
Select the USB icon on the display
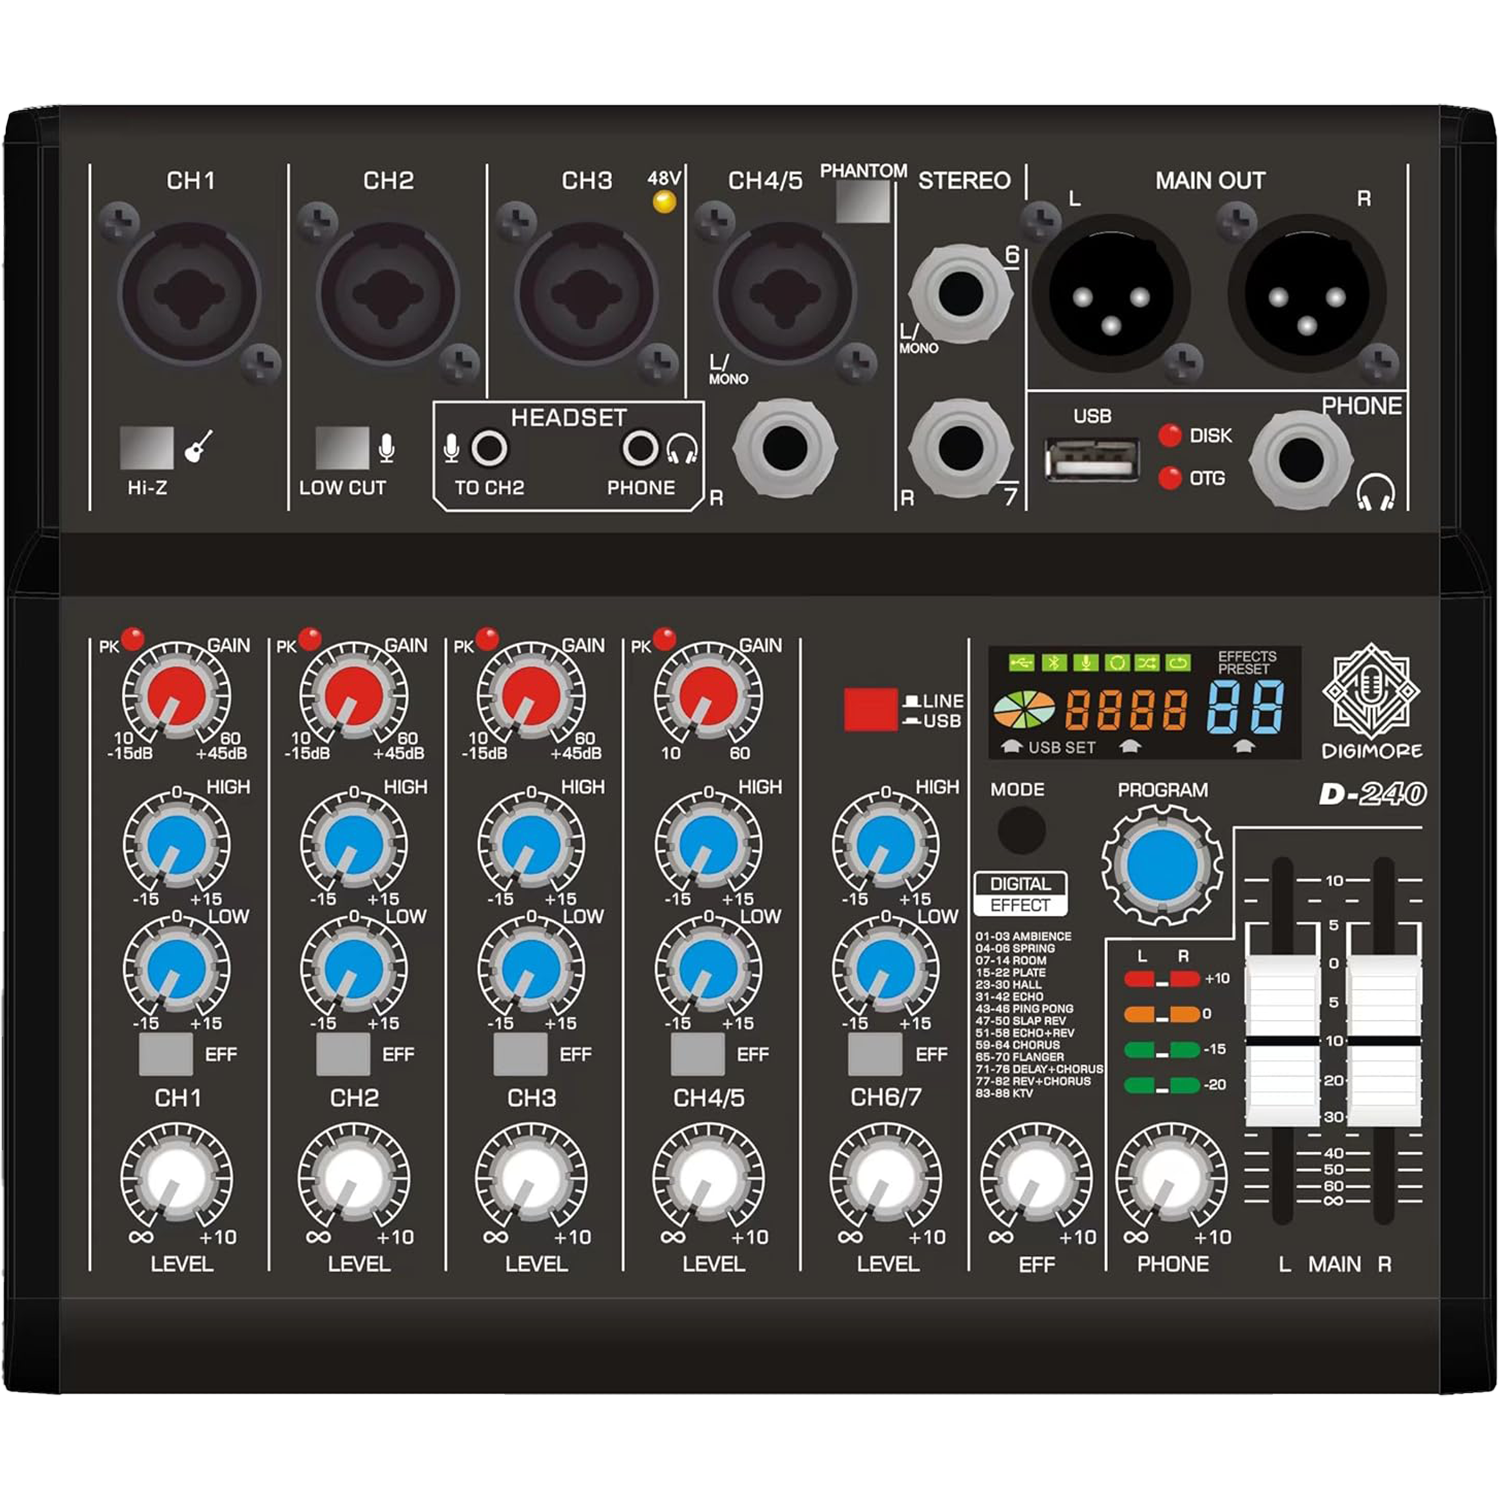click(x=1021, y=663)
